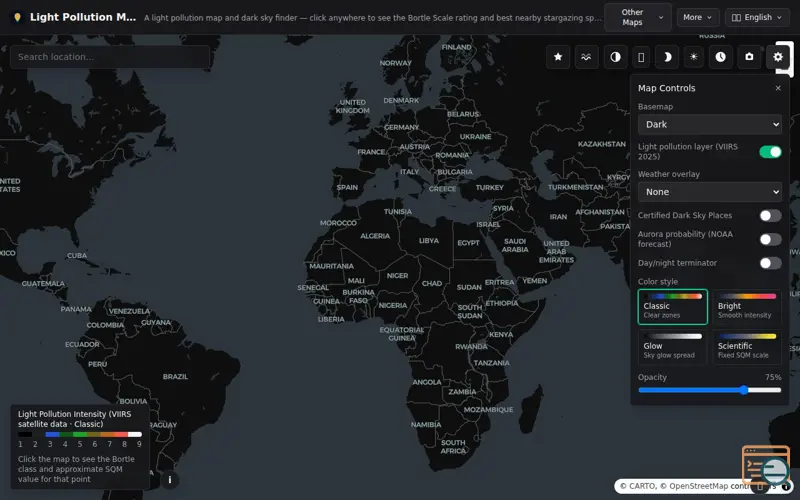Image resolution: width=800 pixels, height=500 pixels.
Task: Click the round info button beside the legend
Action: click(x=169, y=480)
